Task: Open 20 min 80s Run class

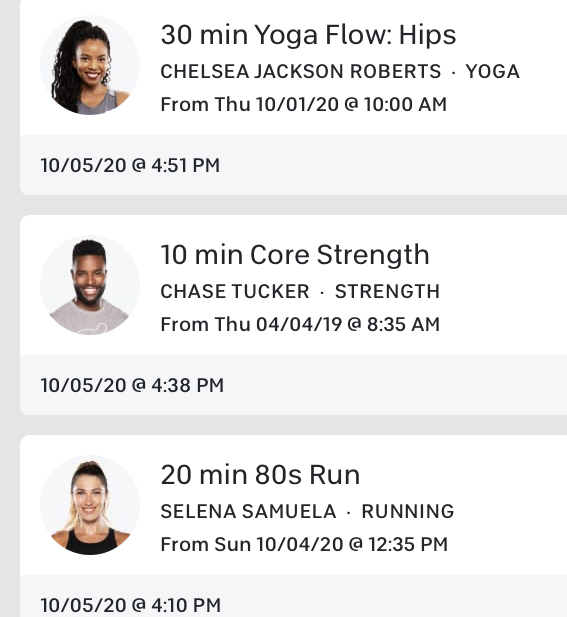Action: (260, 475)
